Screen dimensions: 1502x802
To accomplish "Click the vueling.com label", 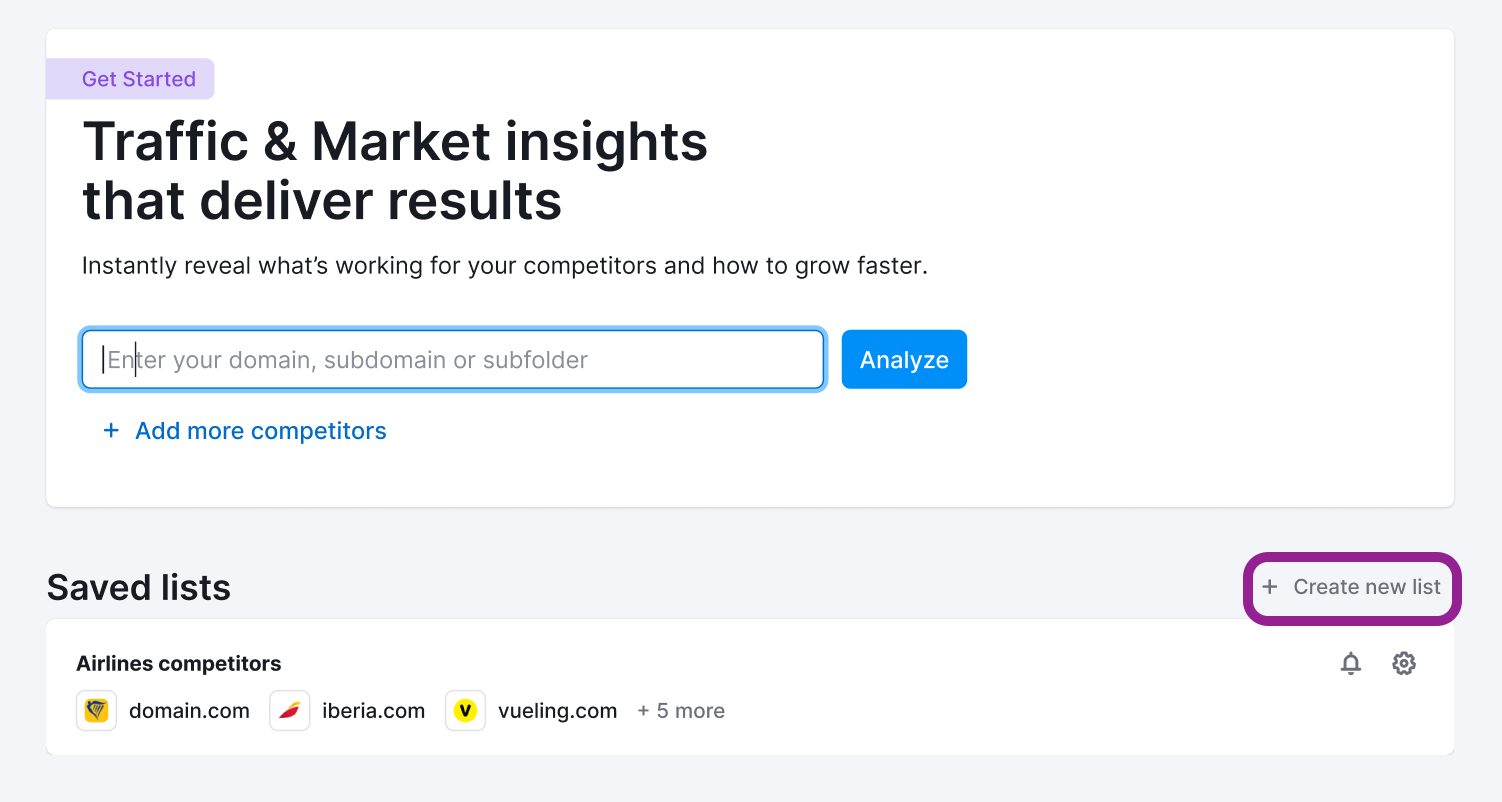I will pos(557,710).
